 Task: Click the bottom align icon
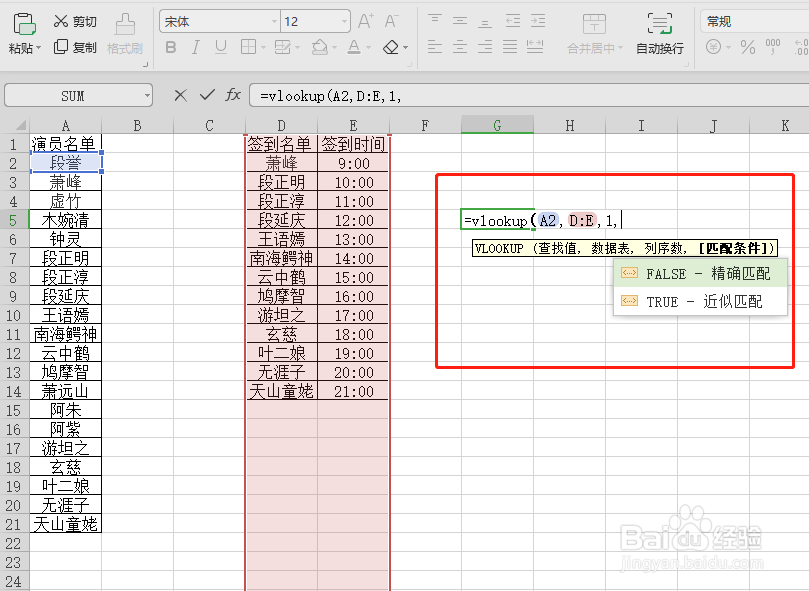tap(484, 21)
